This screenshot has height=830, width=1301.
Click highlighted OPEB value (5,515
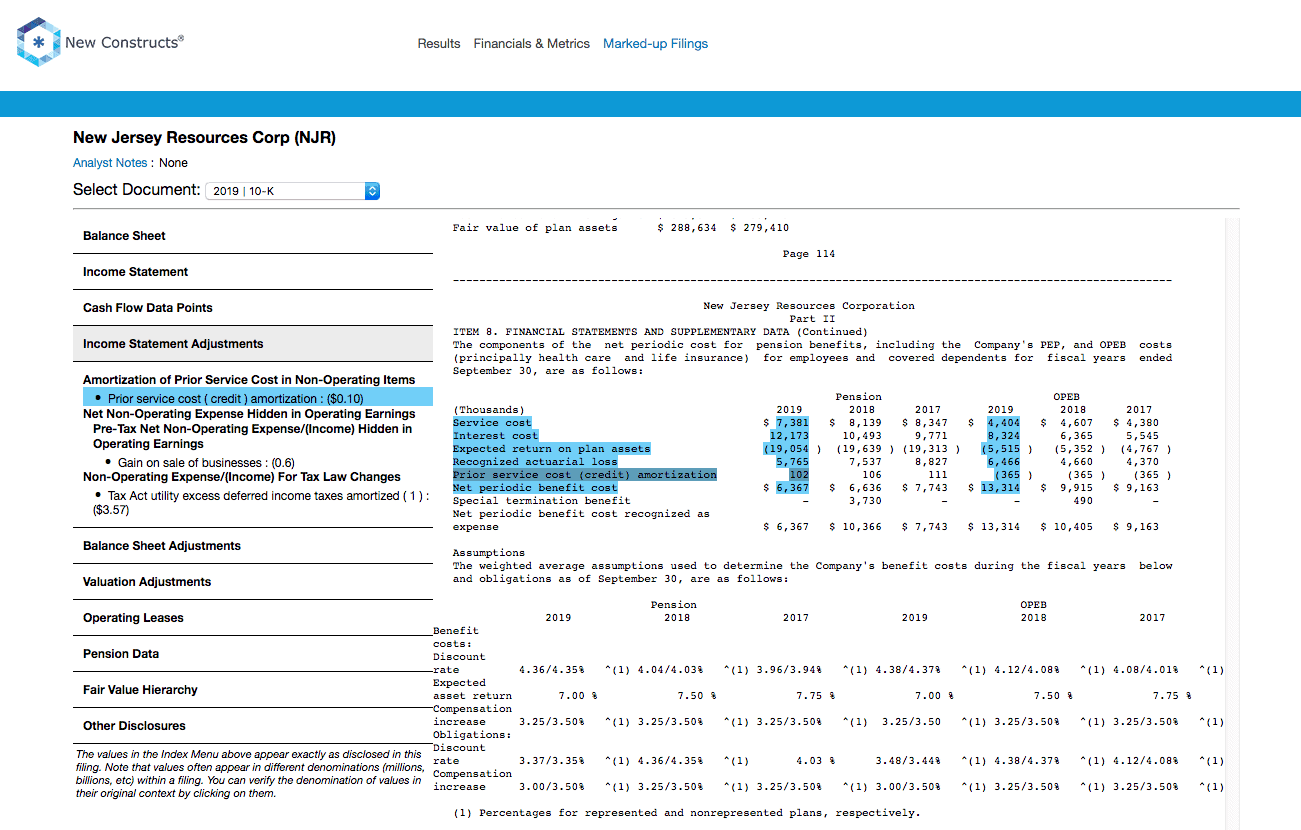click(1000, 449)
